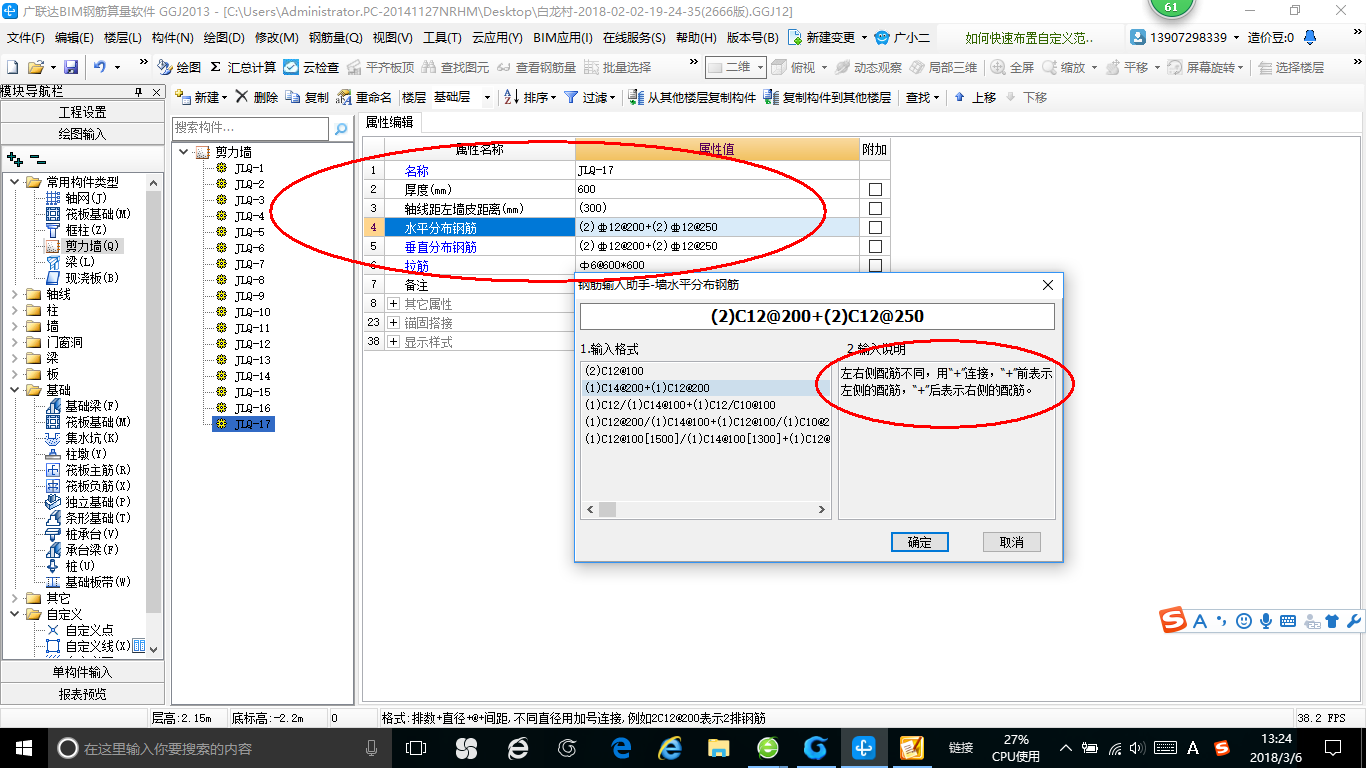Click 取消 in the rebar input dialog
Image resolution: width=1366 pixels, height=768 pixels.
pos(1011,542)
